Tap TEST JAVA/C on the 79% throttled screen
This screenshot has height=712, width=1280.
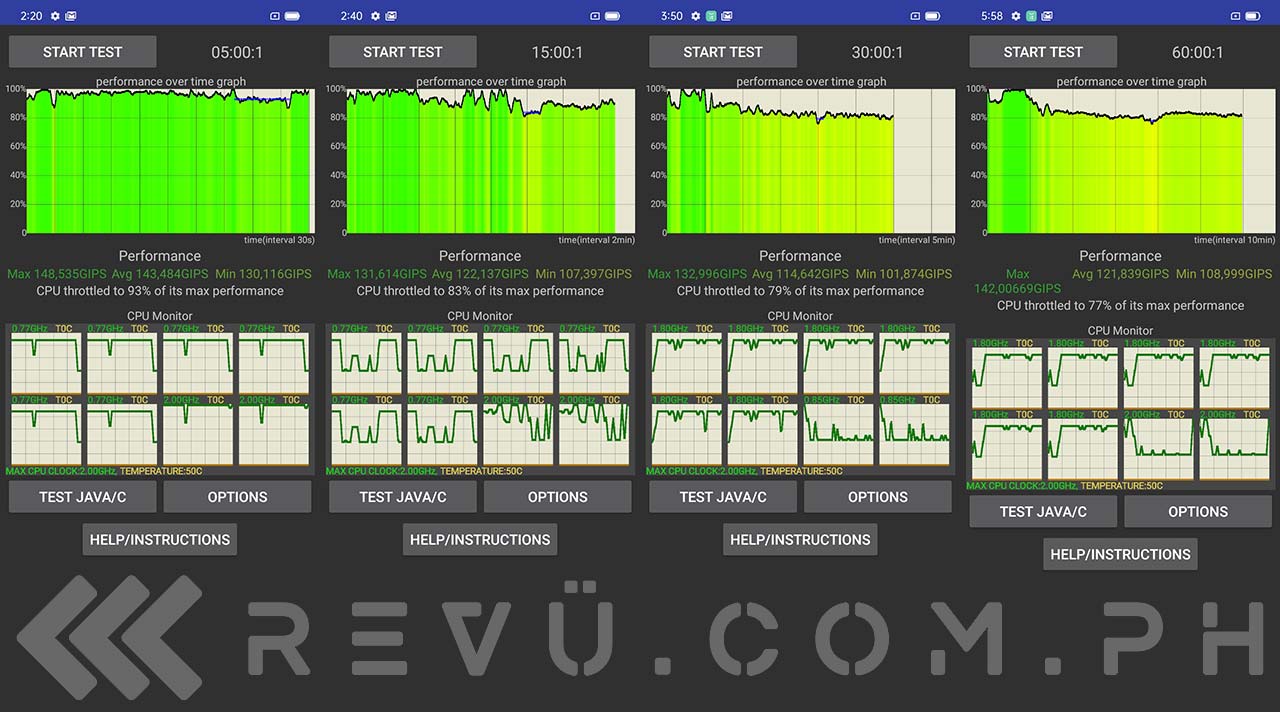(723, 497)
